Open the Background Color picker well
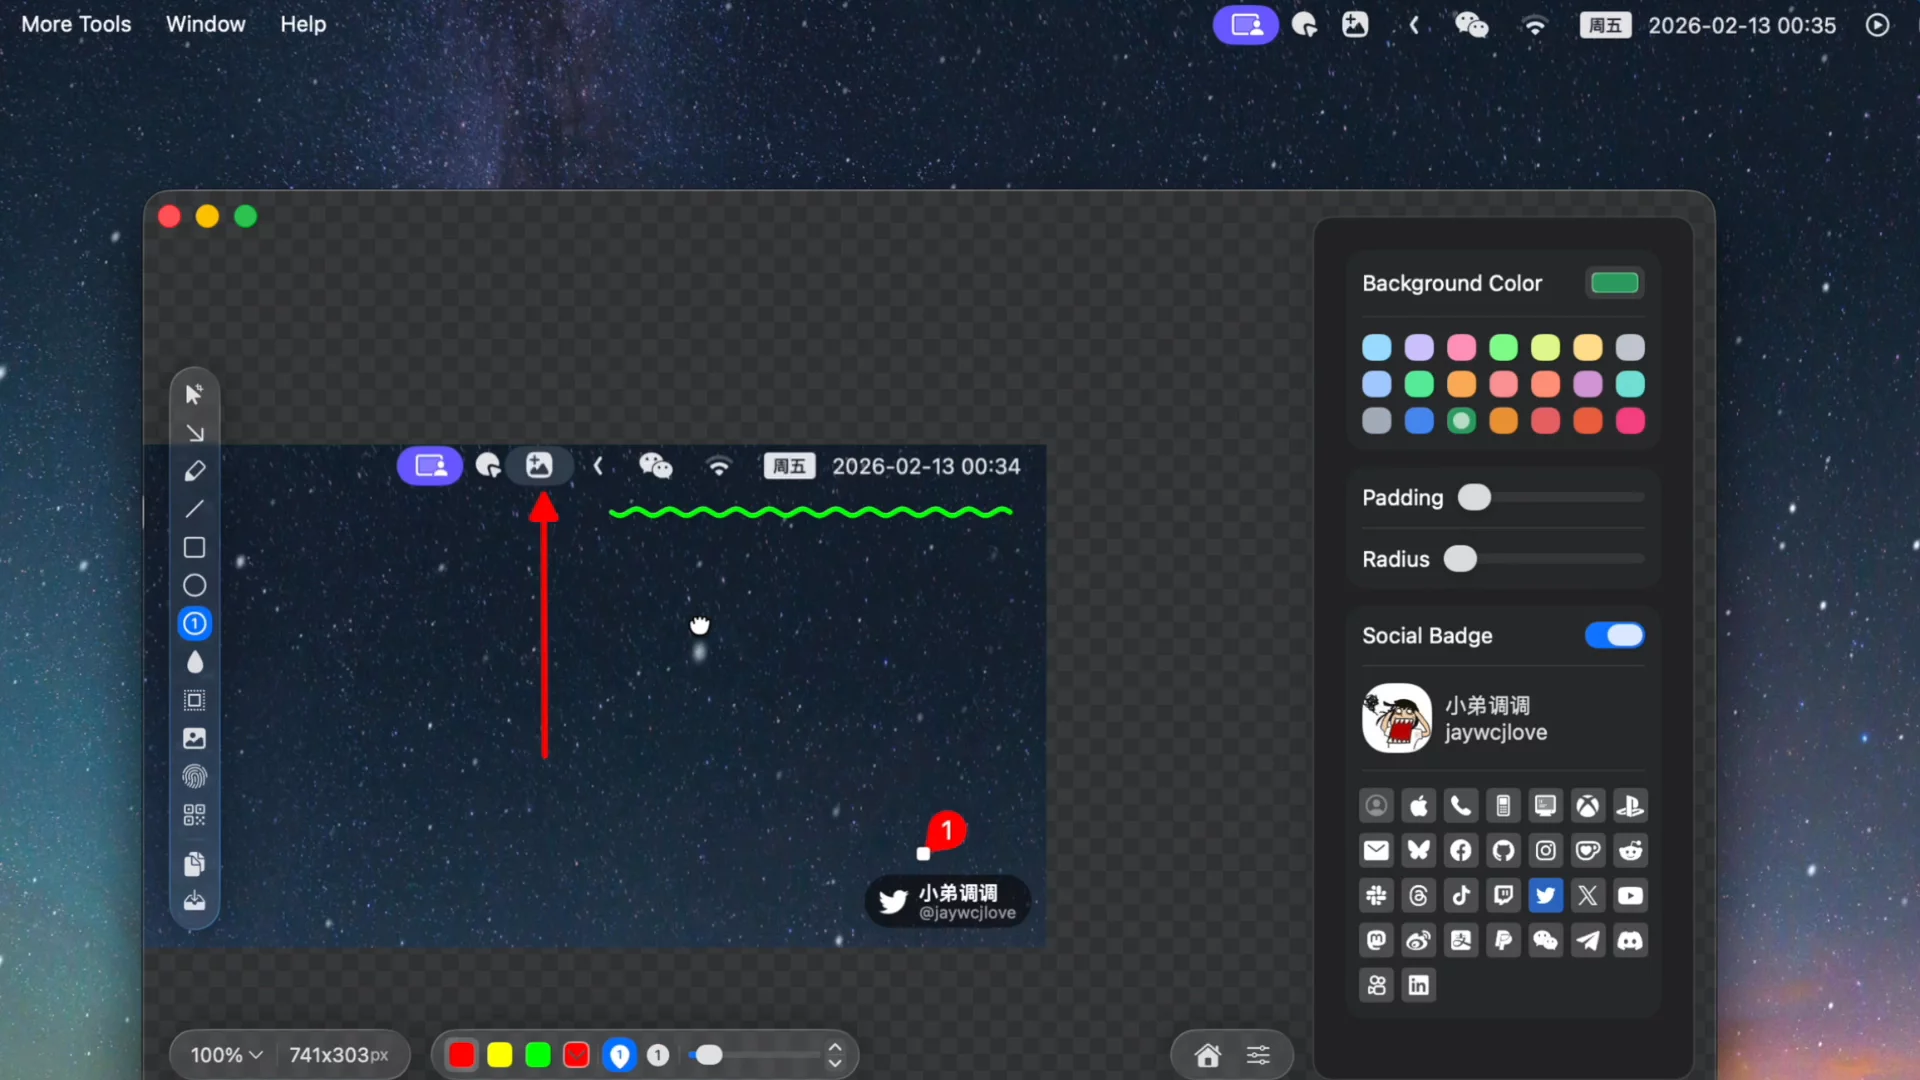 point(1614,283)
